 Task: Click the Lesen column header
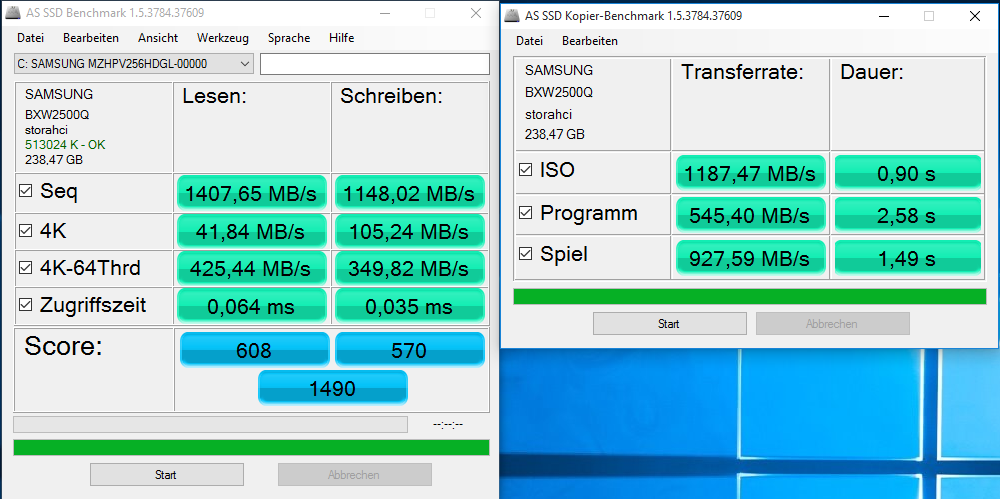tap(214, 96)
